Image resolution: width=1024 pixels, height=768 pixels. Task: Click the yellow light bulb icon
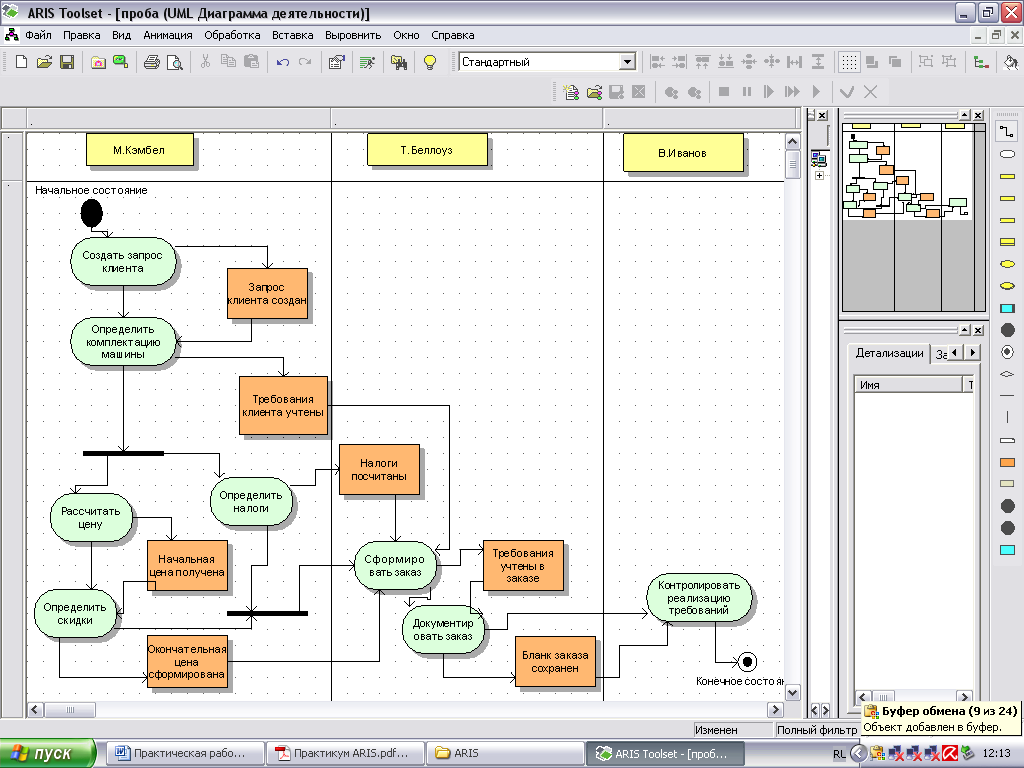pos(430,62)
